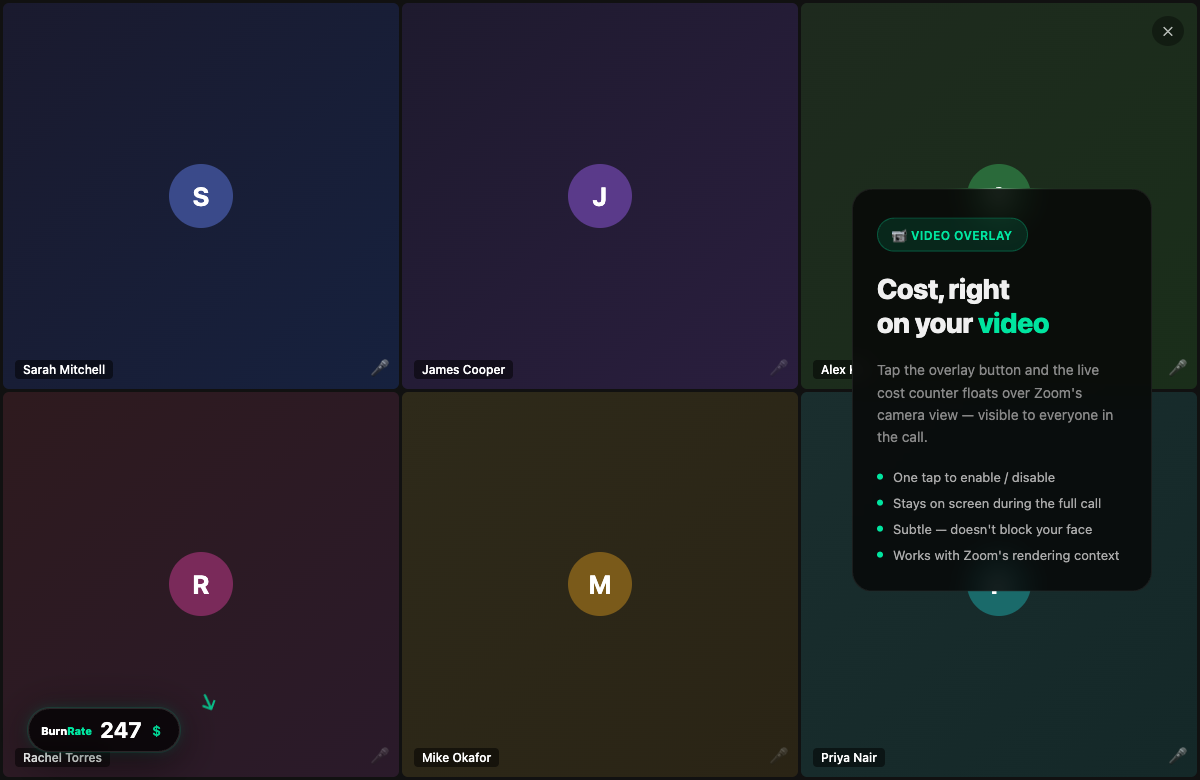This screenshot has width=1200, height=780.
Task: Click the "One tap to enable / disable" bullet
Action: point(973,478)
